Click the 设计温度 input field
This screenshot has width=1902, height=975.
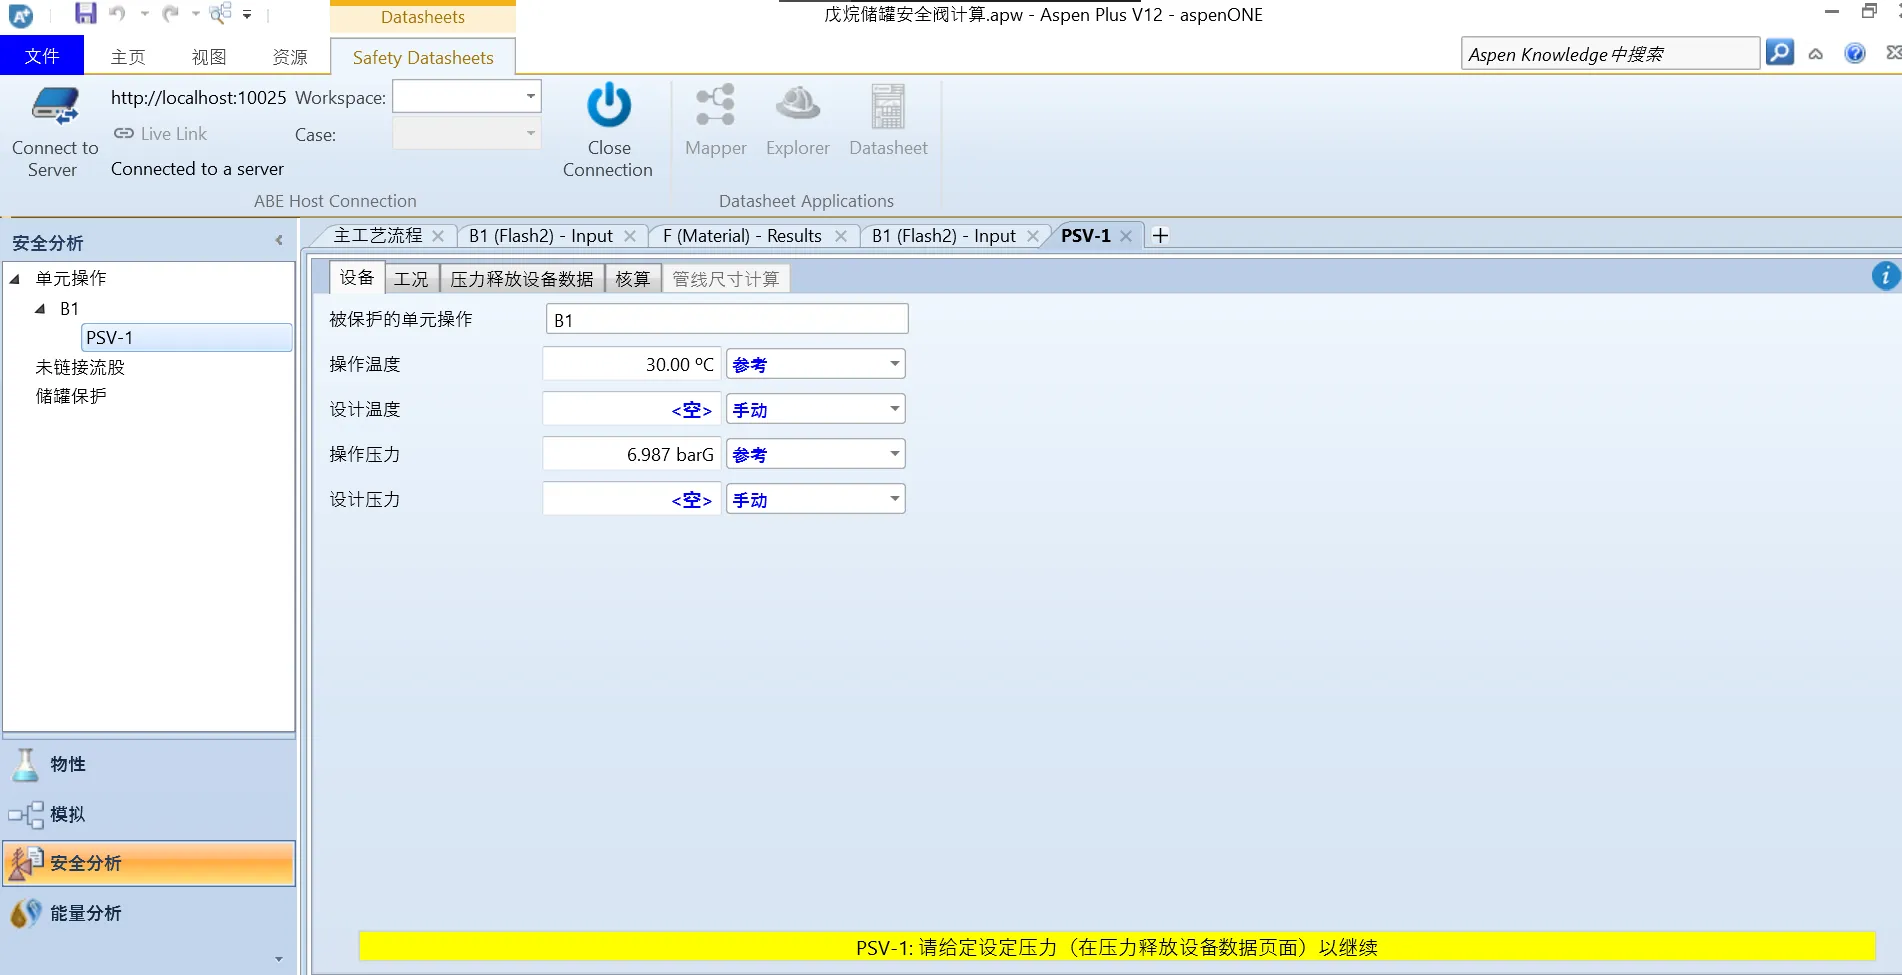(630, 409)
